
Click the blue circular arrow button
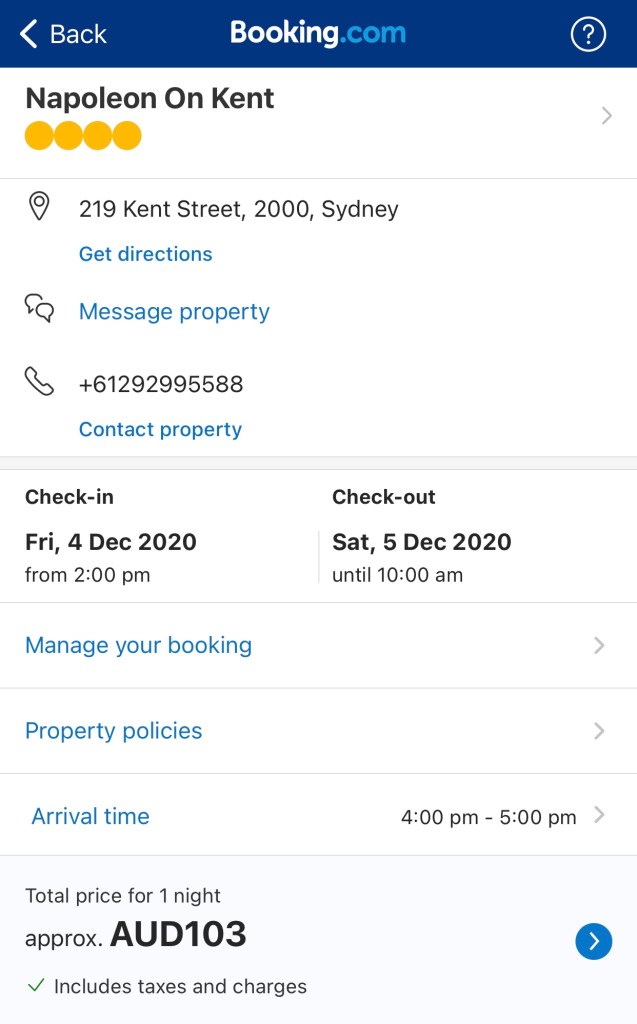[593, 941]
